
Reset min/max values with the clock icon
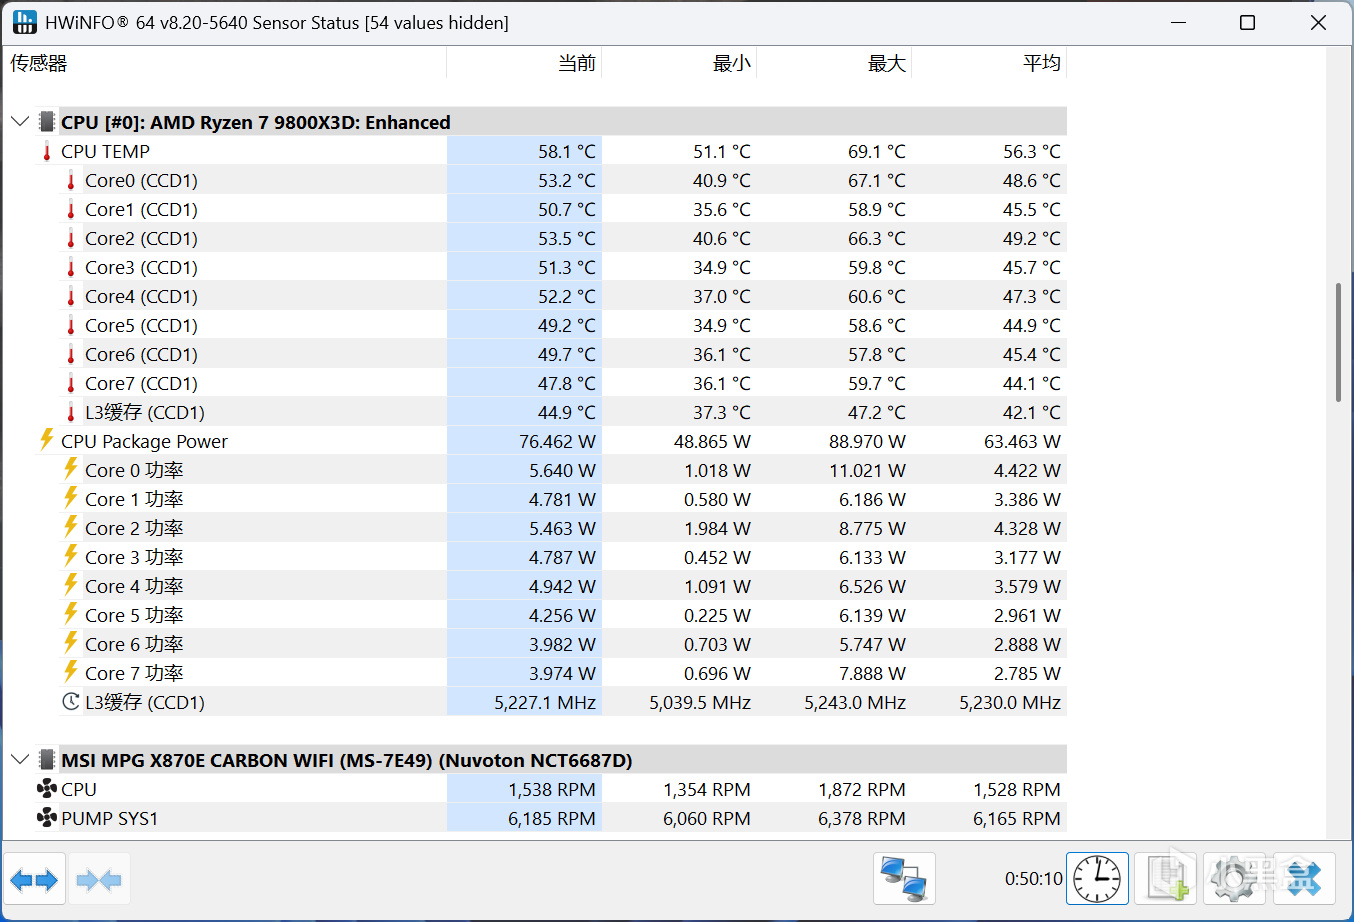click(1097, 879)
